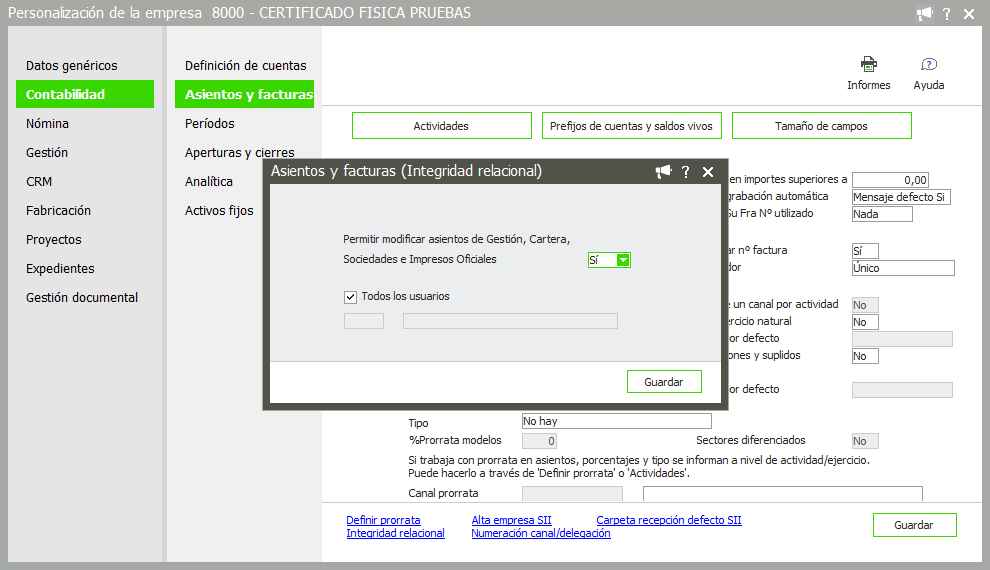Click the question mark in dialog title

coord(686,172)
